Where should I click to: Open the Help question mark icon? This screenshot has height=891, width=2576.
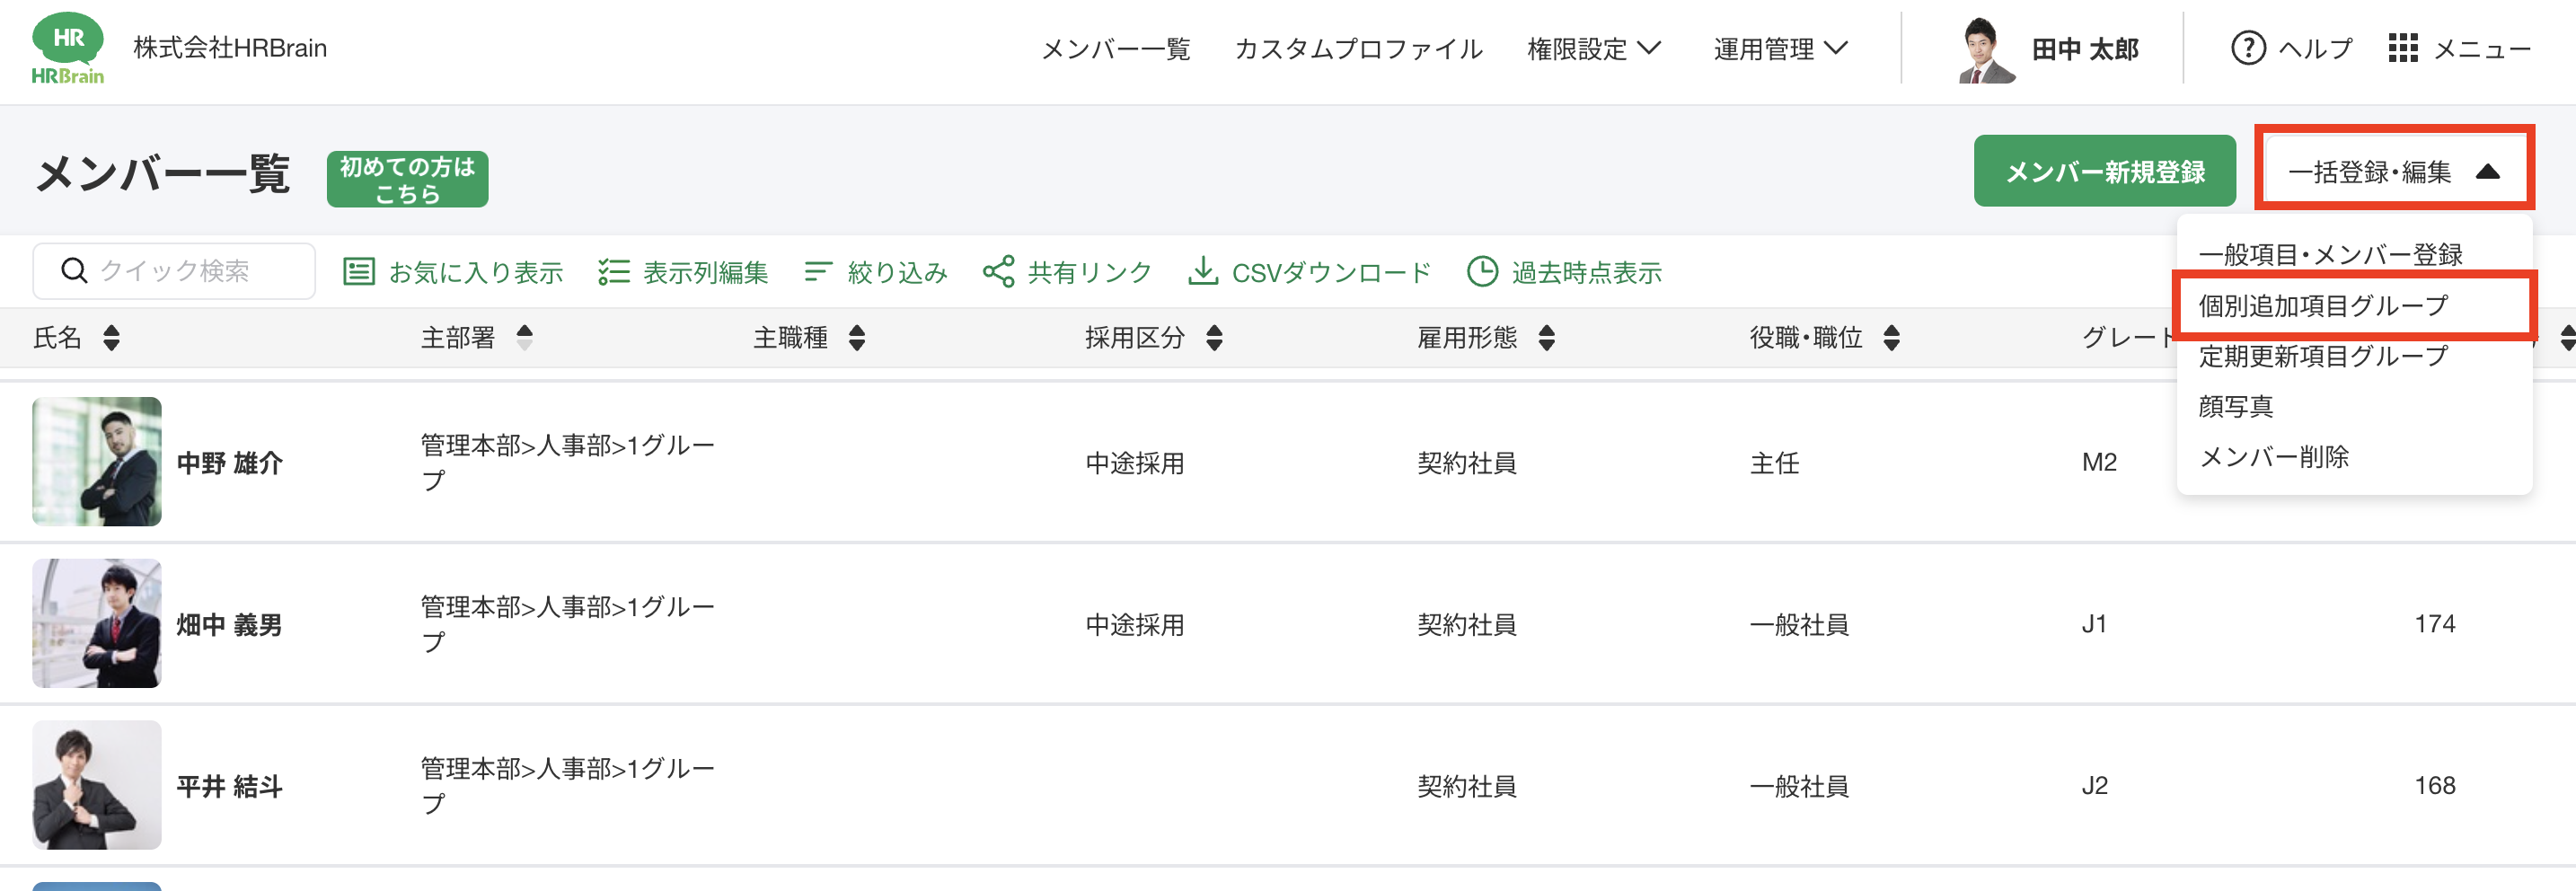(2247, 48)
